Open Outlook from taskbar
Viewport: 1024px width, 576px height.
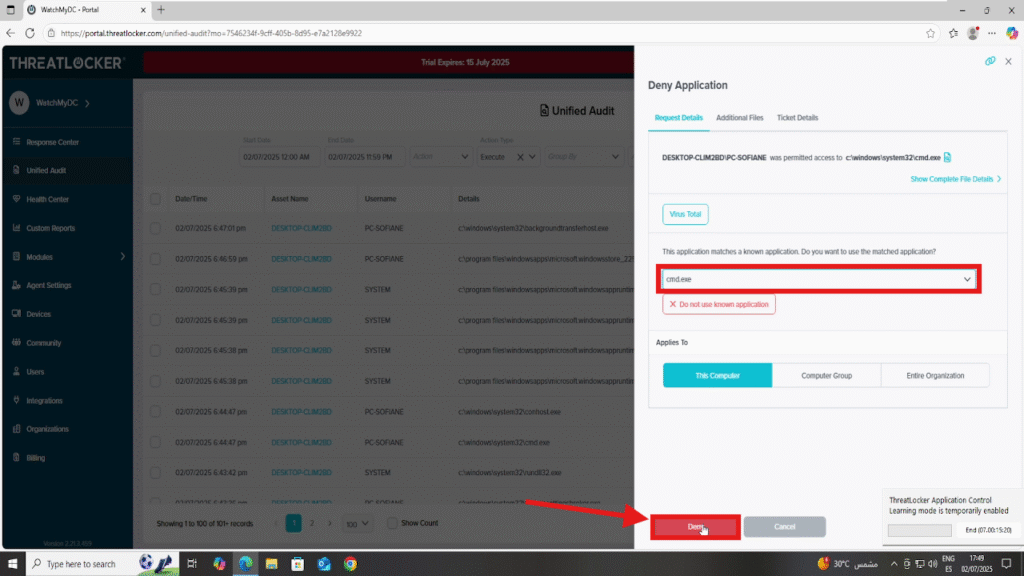324,564
